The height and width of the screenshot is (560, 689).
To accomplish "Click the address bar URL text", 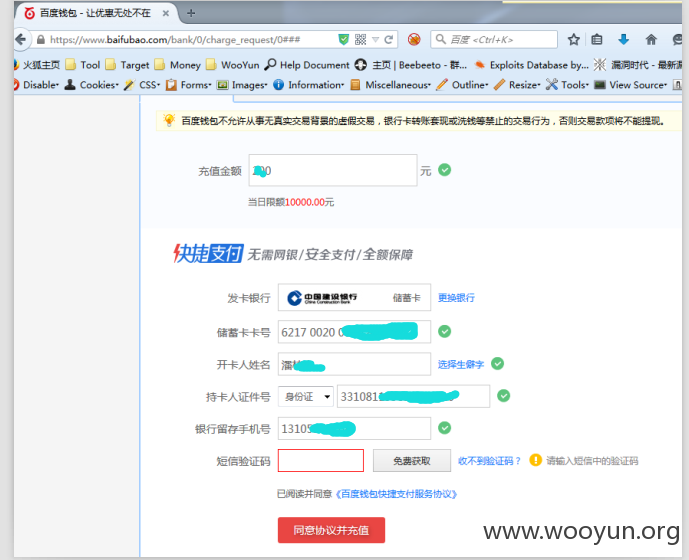I will [175, 40].
